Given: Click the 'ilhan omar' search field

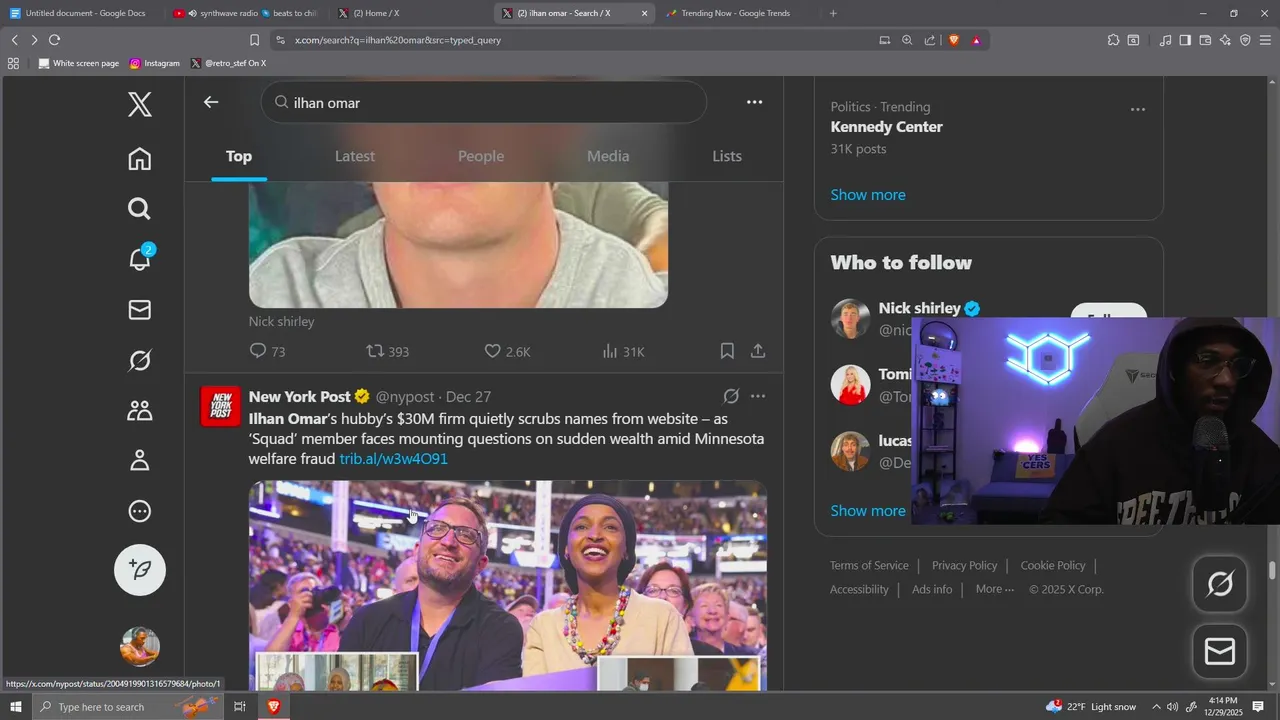Looking at the screenshot, I should pos(484,102).
